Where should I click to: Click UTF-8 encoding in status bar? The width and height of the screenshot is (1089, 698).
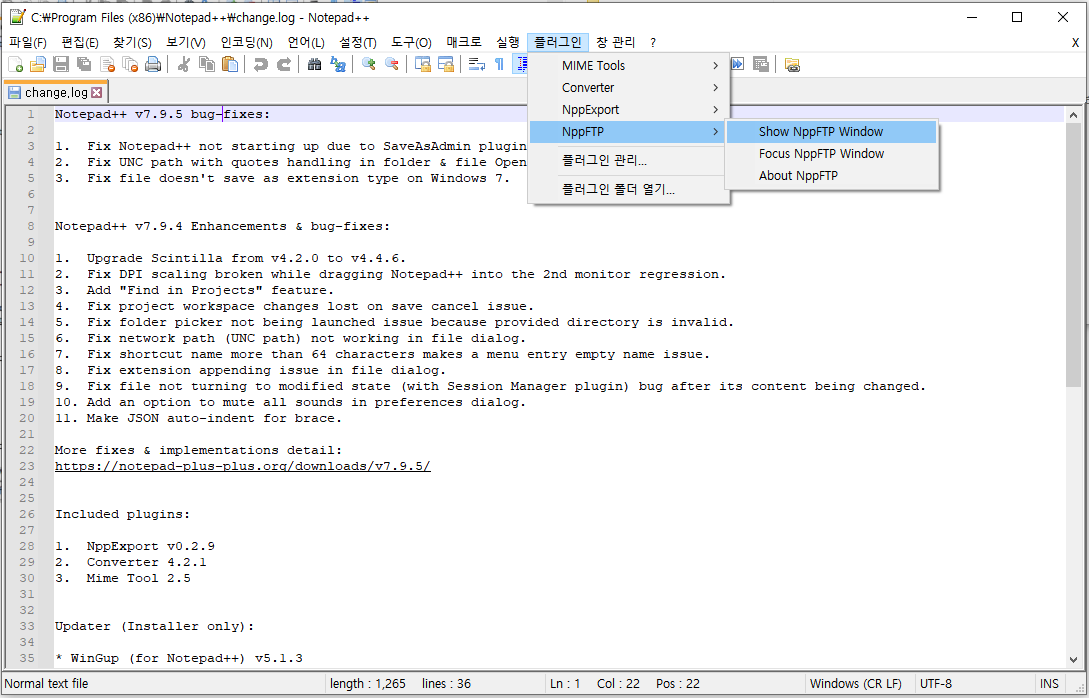pos(936,683)
